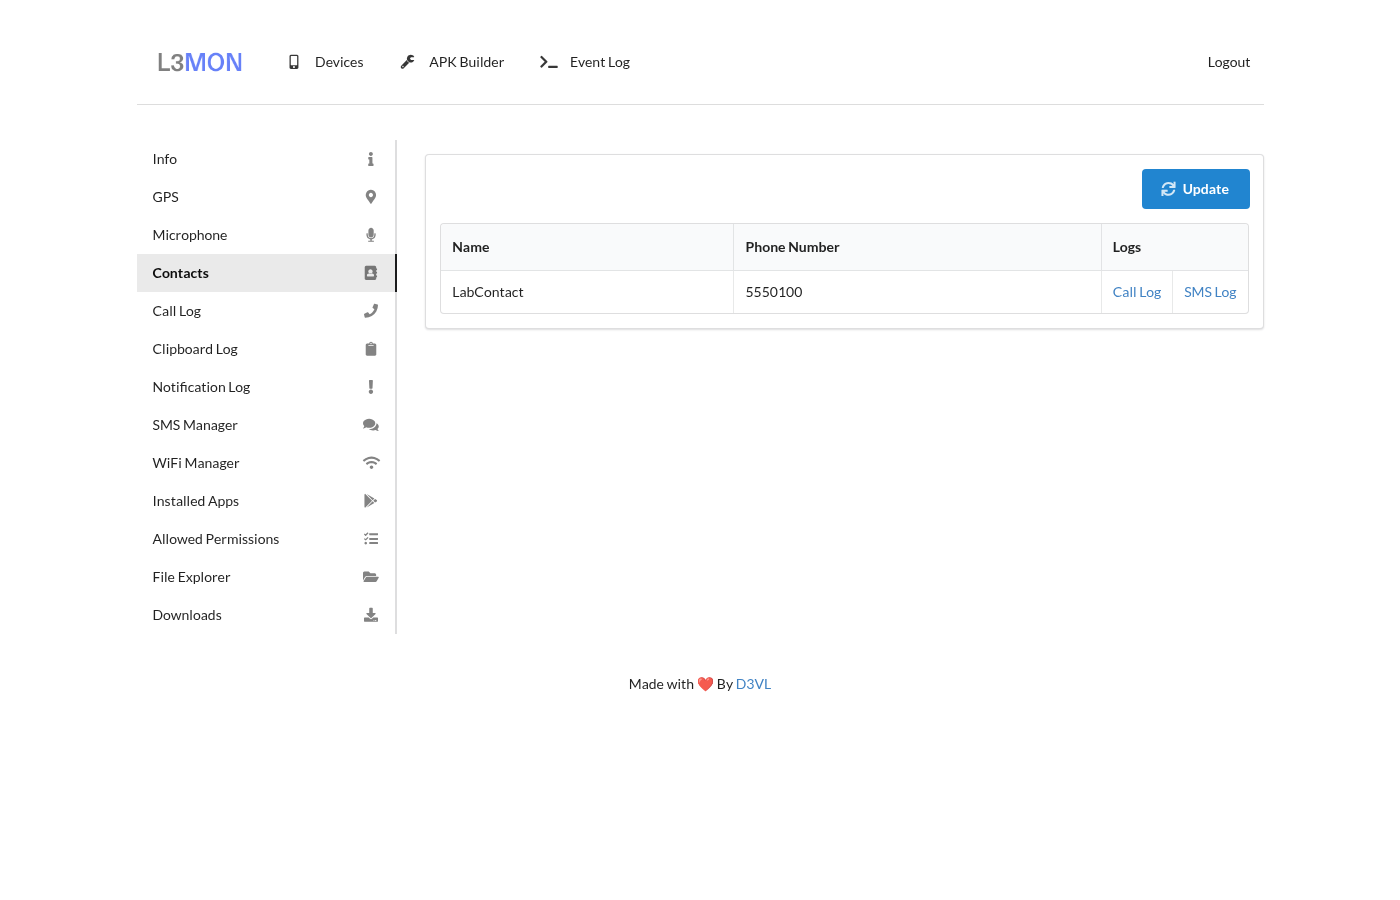This screenshot has height=900, width=1400.
Task: Click the phone number 5550100
Action: (774, 292)
